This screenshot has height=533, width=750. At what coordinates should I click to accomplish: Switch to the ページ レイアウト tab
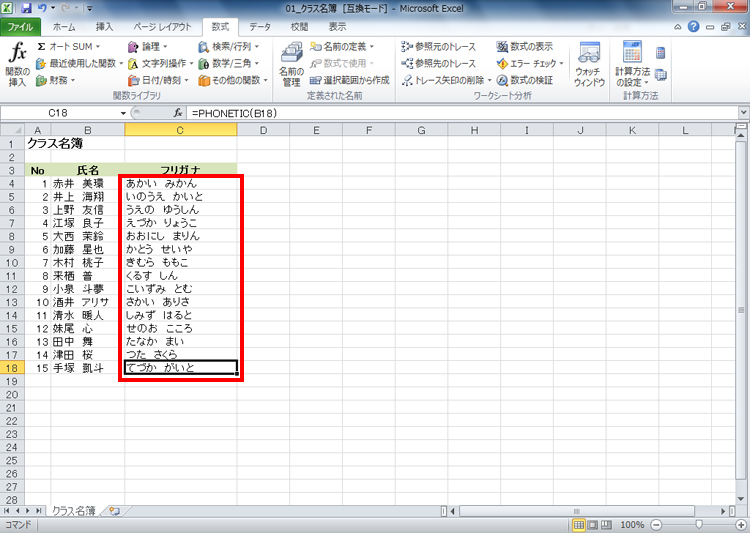pos(162,27)
